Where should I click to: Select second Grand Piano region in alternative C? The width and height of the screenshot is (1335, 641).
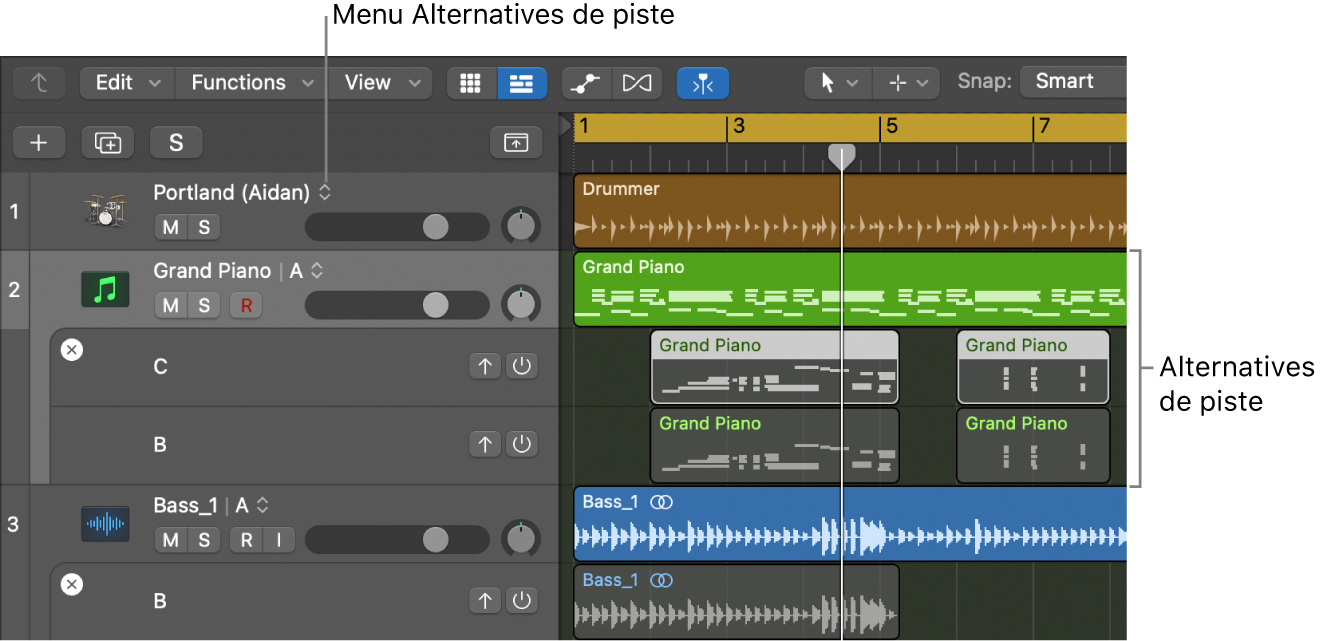coord(1033,367)
